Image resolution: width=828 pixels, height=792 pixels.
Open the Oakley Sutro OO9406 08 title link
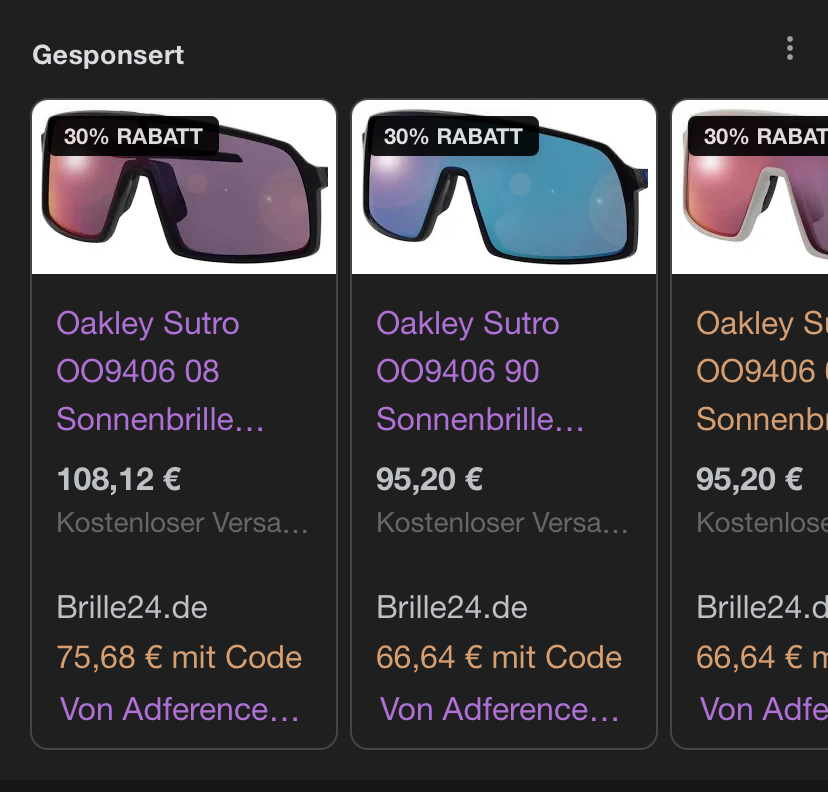pos(150,371)
